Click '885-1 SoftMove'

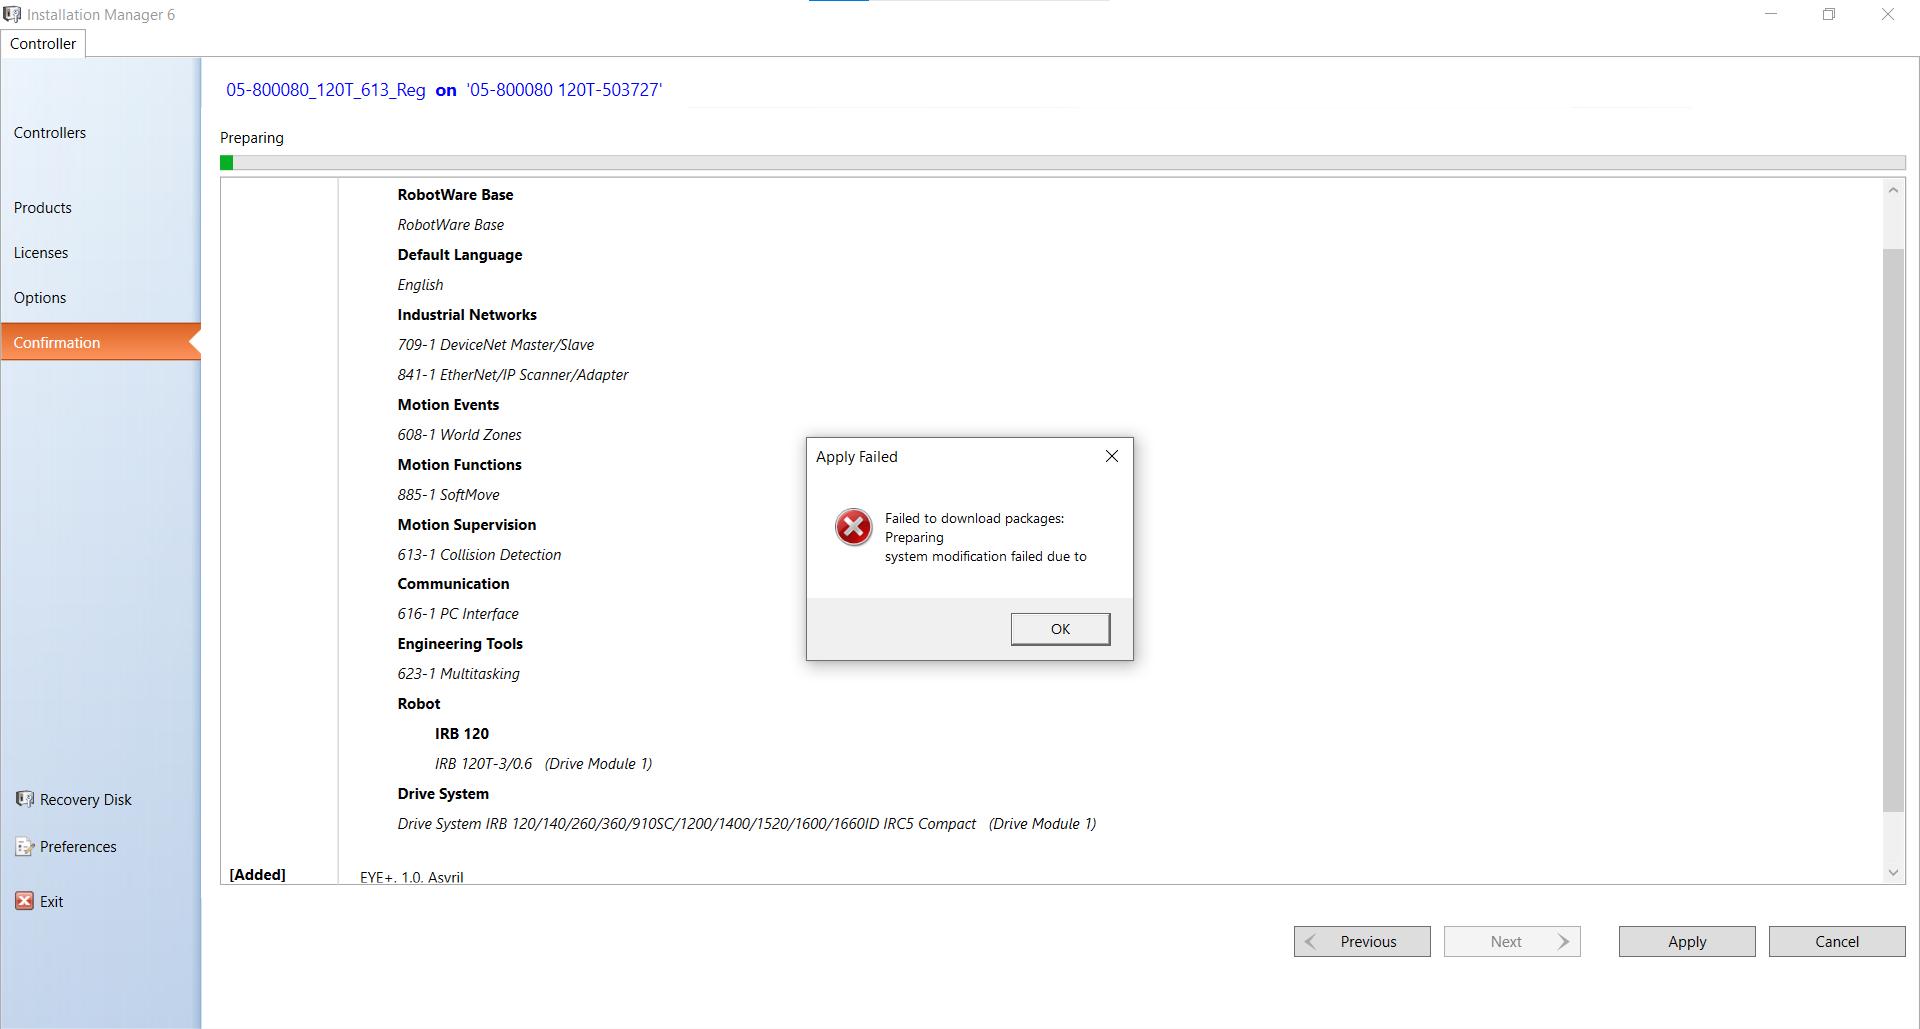click(449, 495)
